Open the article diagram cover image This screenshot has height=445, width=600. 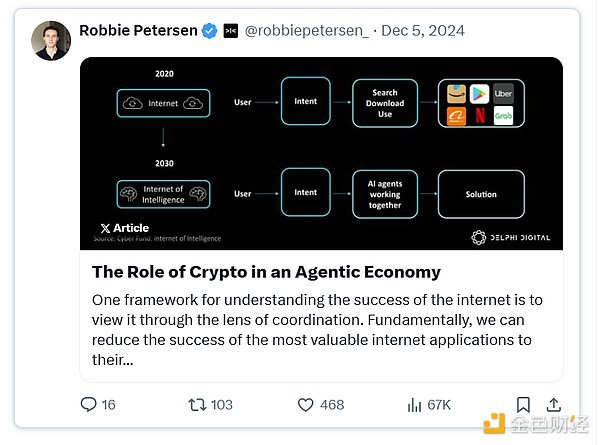coord(321,150)
